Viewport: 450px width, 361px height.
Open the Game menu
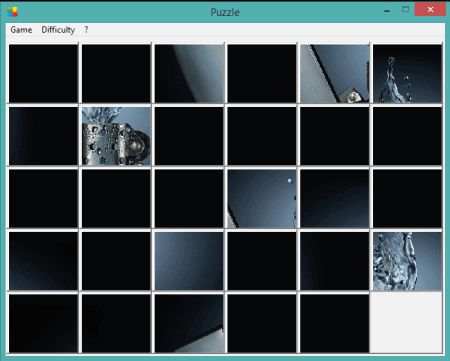(x=21, y=30)
